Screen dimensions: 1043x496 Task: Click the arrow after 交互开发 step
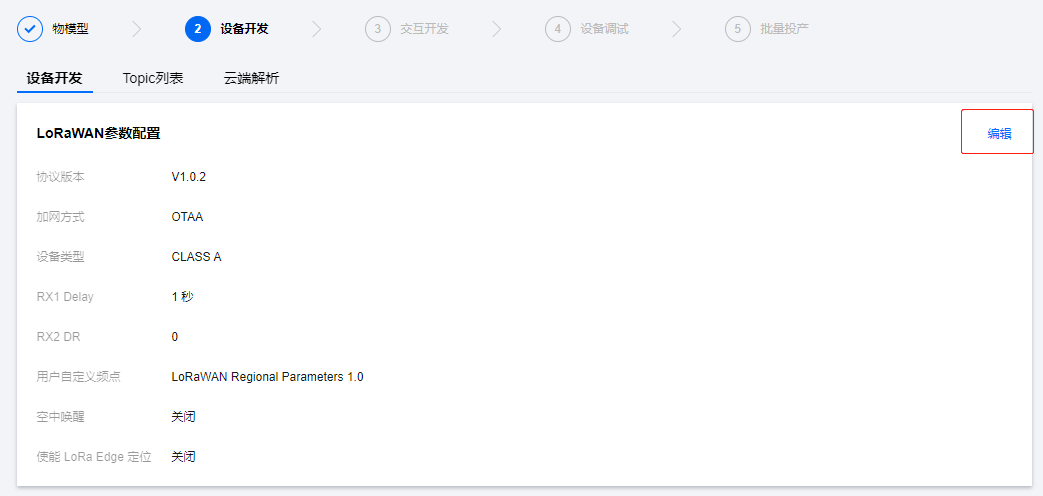(x=497, y=29)
